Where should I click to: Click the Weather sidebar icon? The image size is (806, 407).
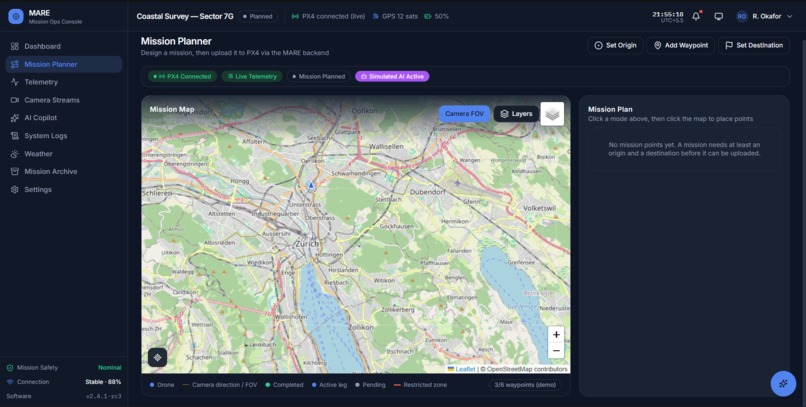click(x=14, y=154)
